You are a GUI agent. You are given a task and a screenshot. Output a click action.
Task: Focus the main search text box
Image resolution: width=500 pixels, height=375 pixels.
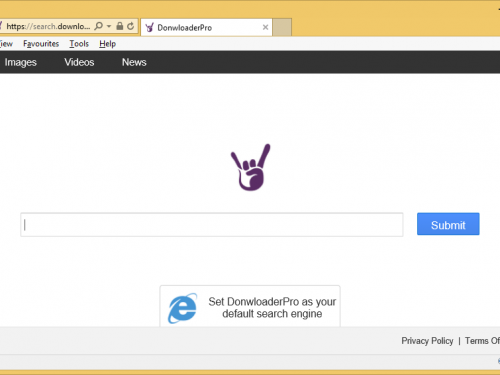click(212, 225)
